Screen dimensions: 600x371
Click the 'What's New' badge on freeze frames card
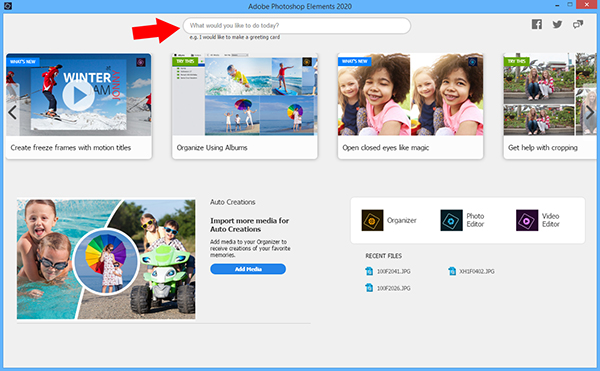(x=23, y=62)
